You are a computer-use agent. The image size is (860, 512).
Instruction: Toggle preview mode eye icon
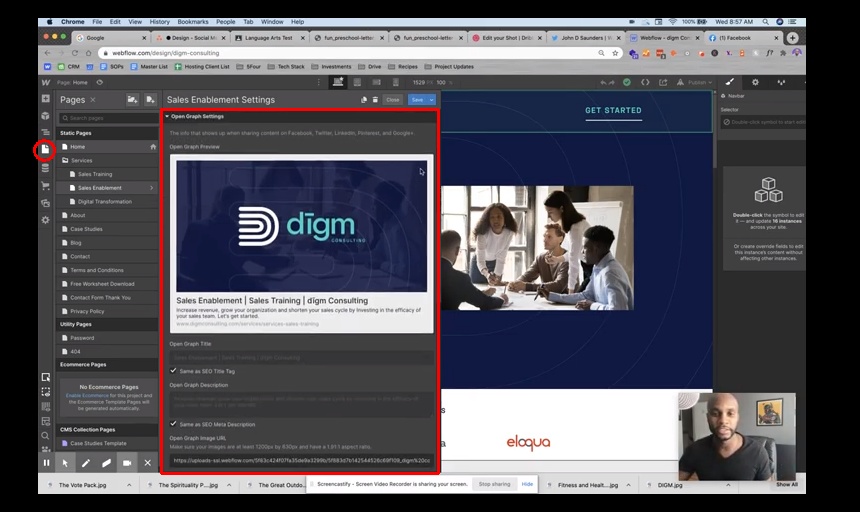(99, 82)
